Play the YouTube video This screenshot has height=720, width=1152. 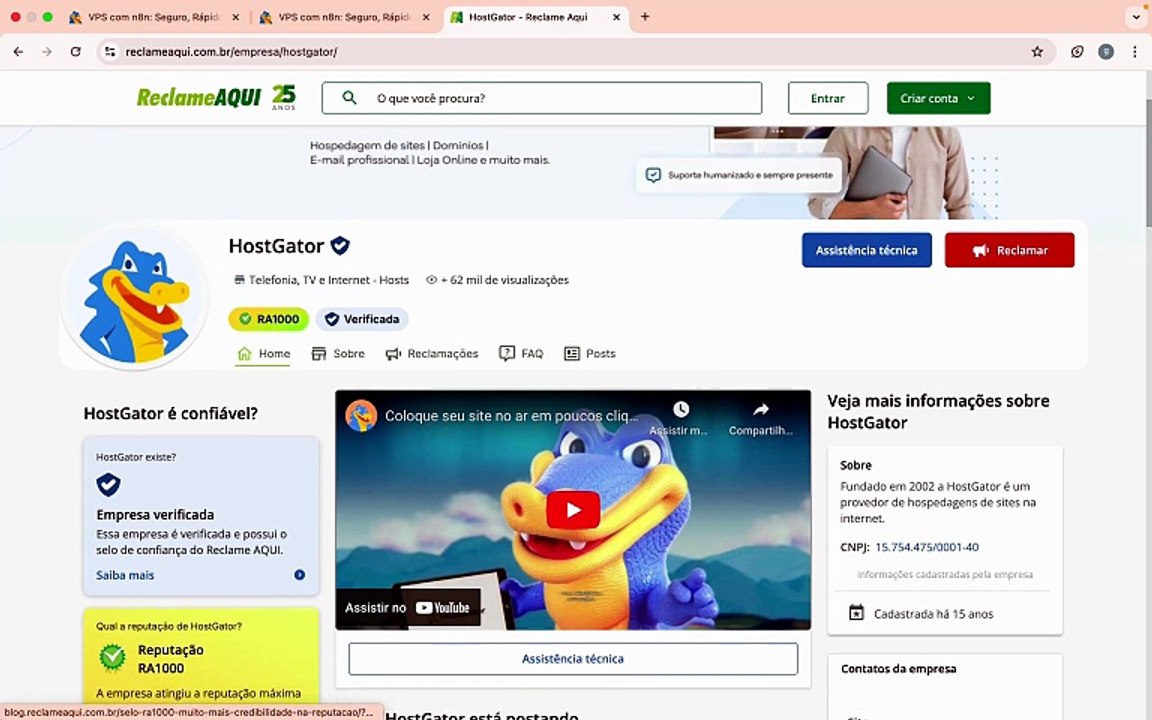click(573, 509)
